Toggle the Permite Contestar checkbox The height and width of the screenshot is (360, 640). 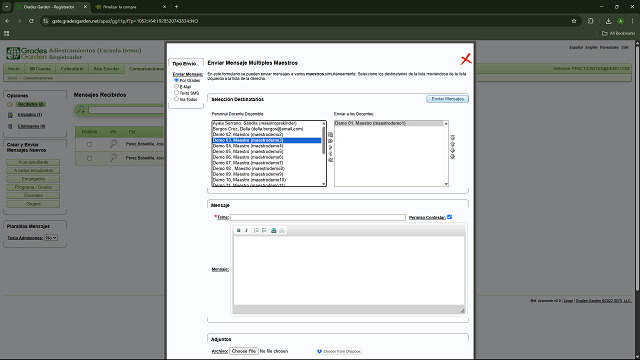pyautogui.click(x=449, y=217)
